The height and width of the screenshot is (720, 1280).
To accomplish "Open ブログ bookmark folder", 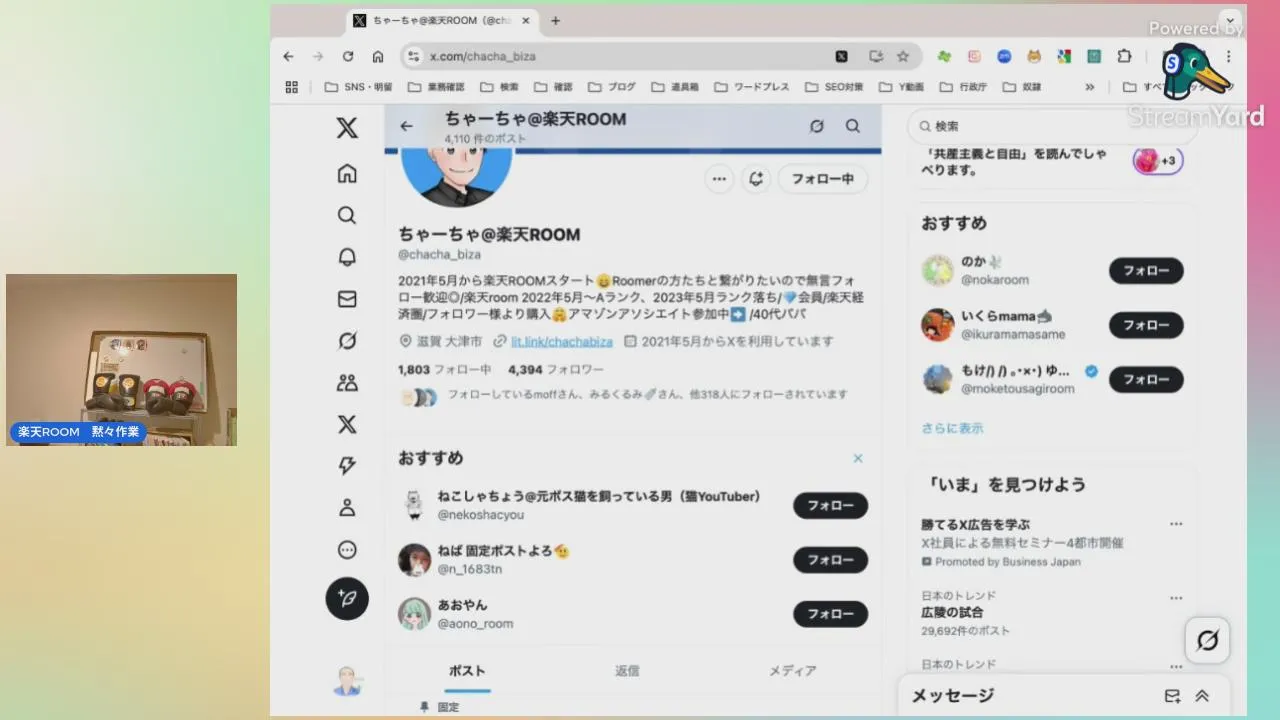I will click(612, 87).
